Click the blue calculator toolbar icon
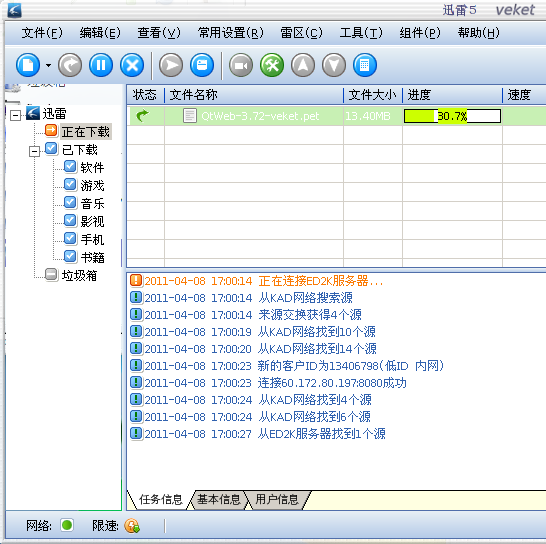The image size is (546, 544). [x=365, y=65]
